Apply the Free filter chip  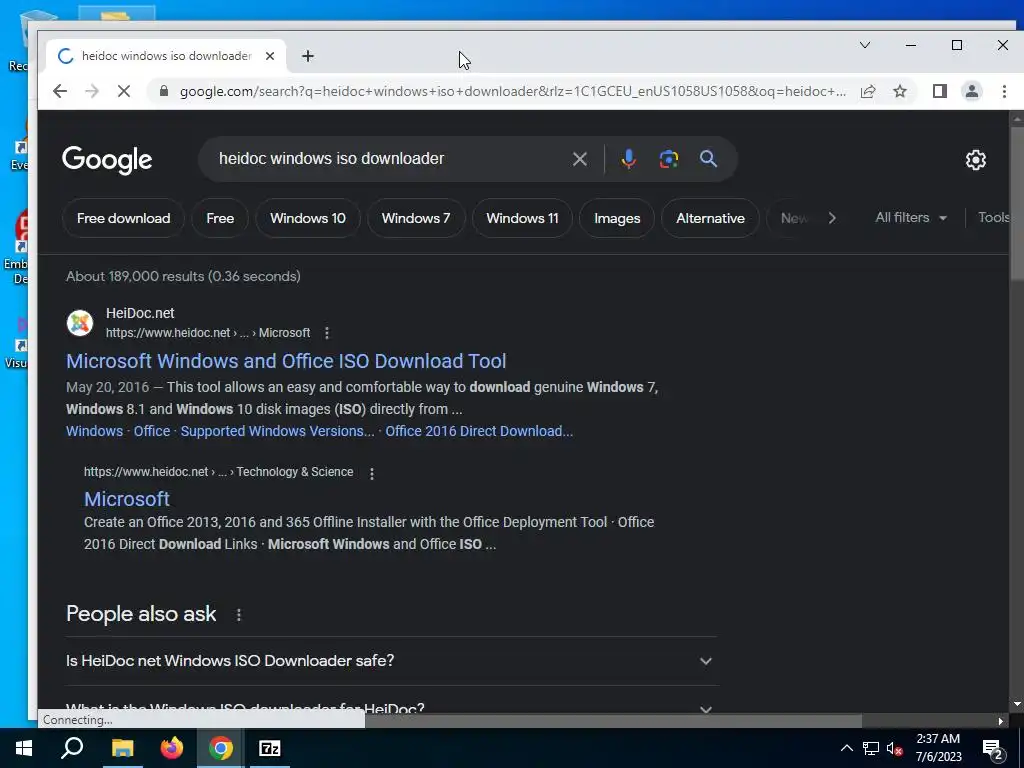220,218
